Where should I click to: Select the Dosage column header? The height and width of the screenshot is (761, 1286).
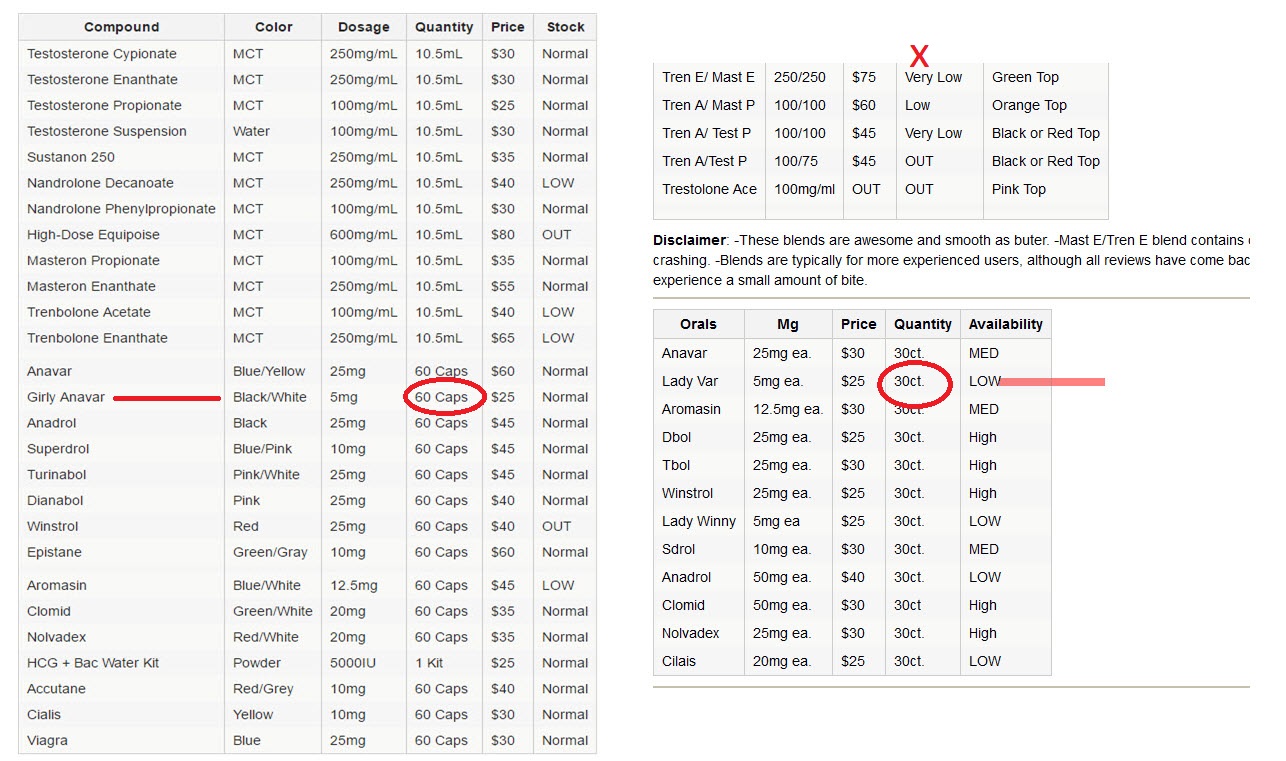(364, 27)
